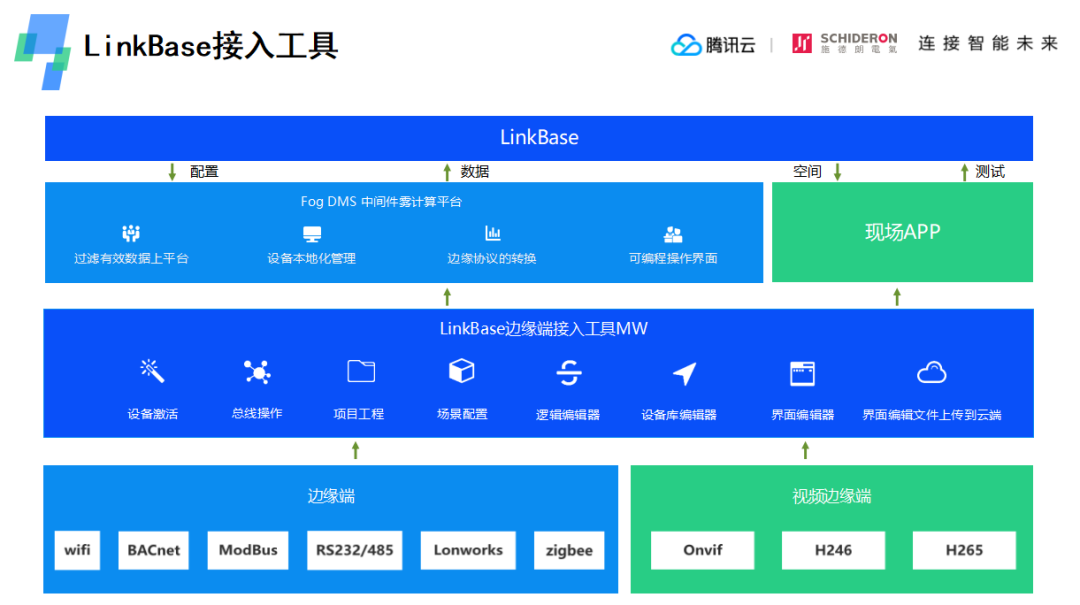Click the cloud icon above 界面编辑文件上传到云端
This screenshot has height=605, width=1080.
(931, 373)
